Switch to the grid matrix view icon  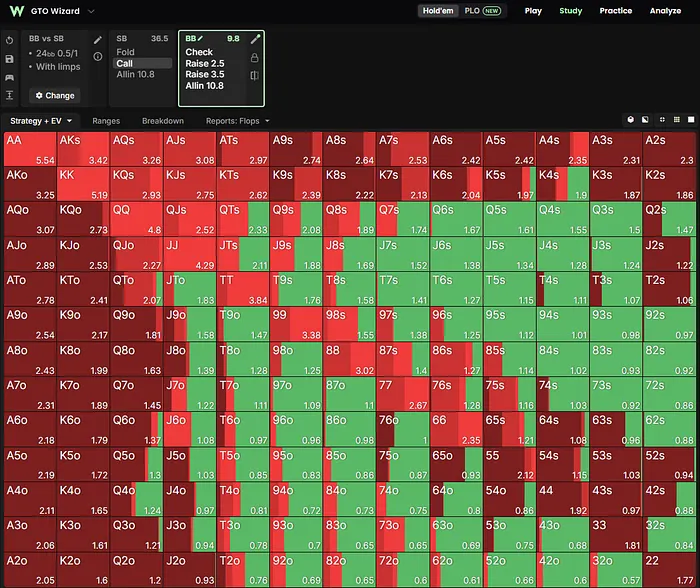(677, 120)
